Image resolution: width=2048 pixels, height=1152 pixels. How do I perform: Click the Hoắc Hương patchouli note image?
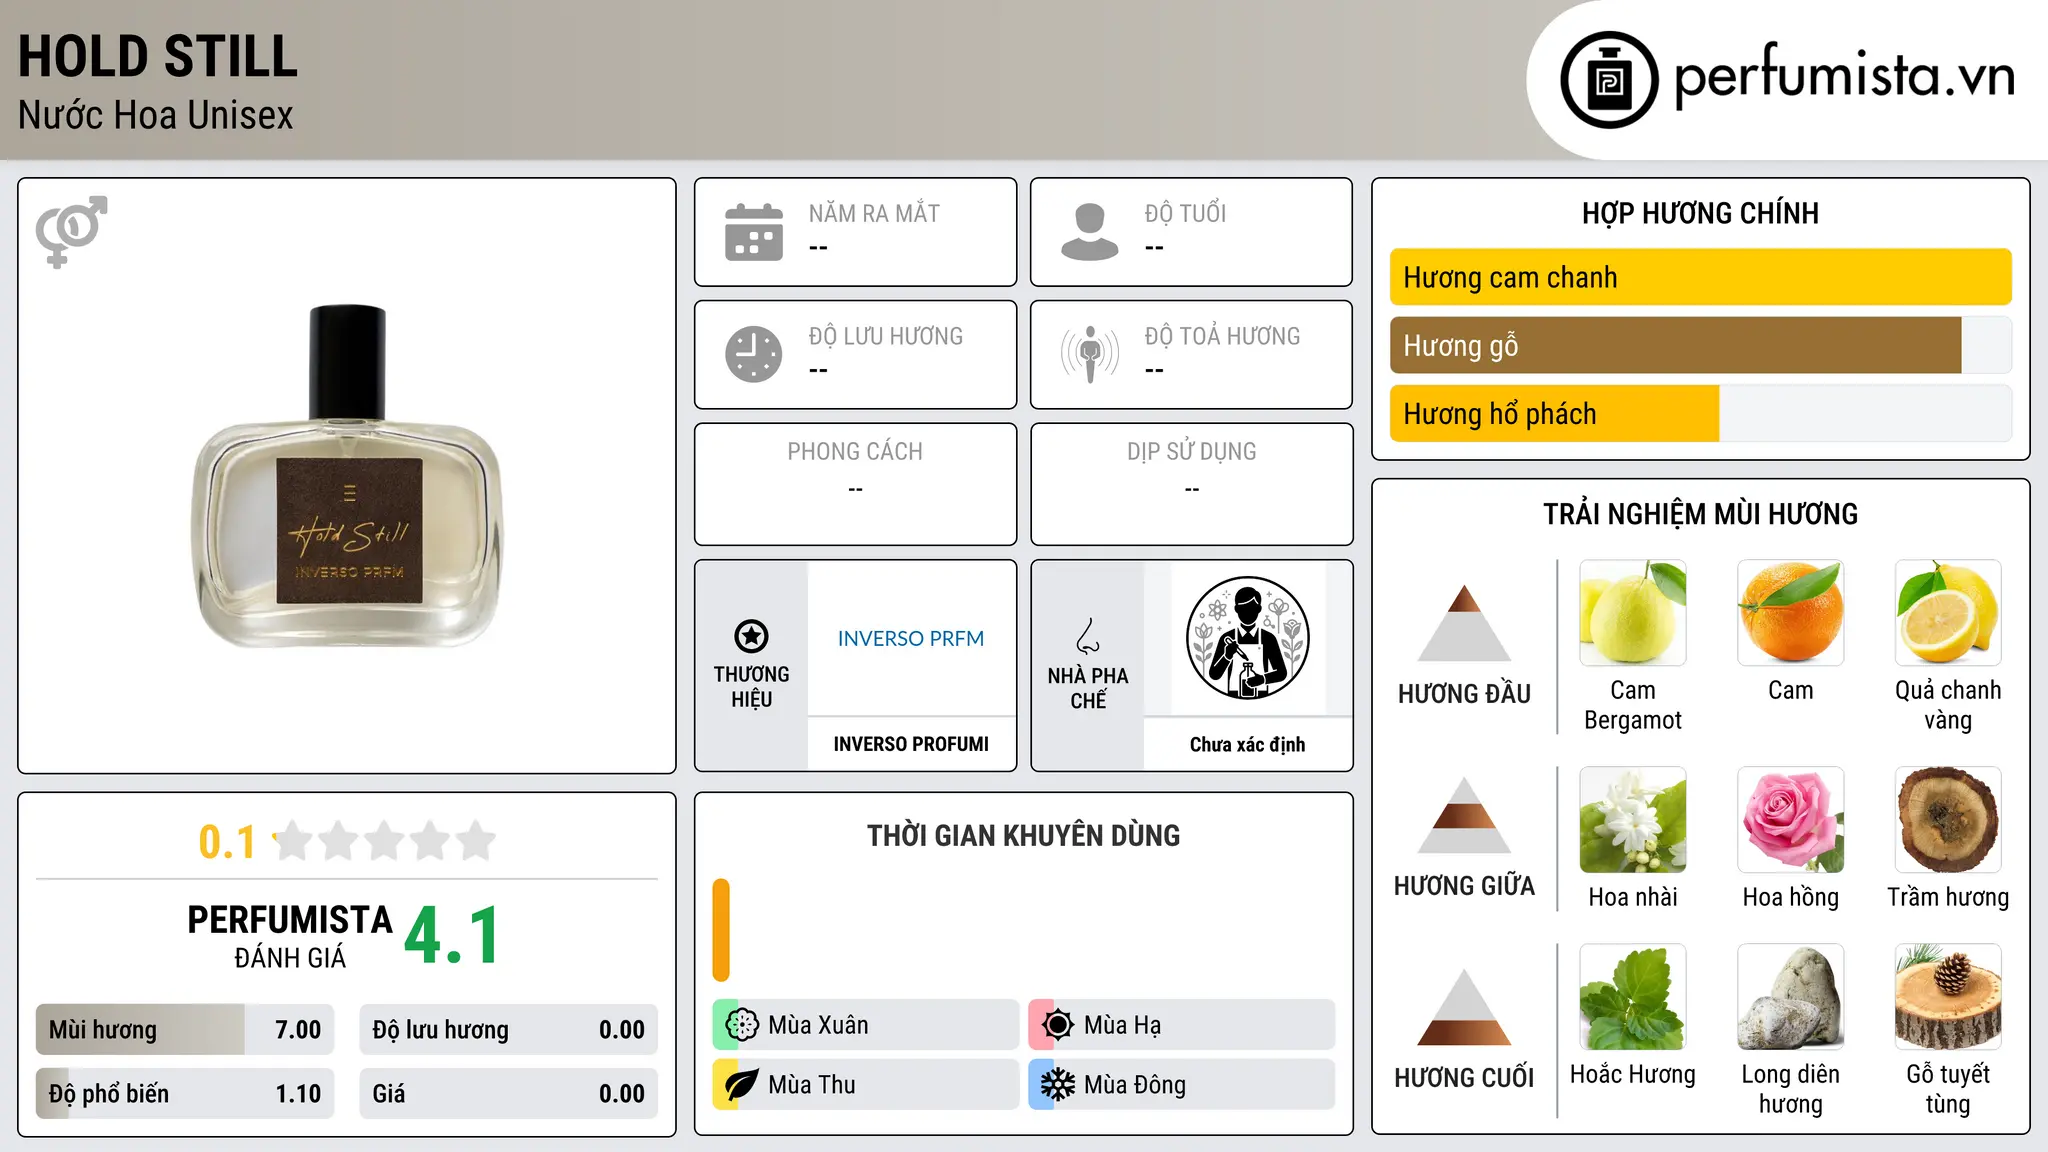pyautogui.click(x=1632, y=997)
